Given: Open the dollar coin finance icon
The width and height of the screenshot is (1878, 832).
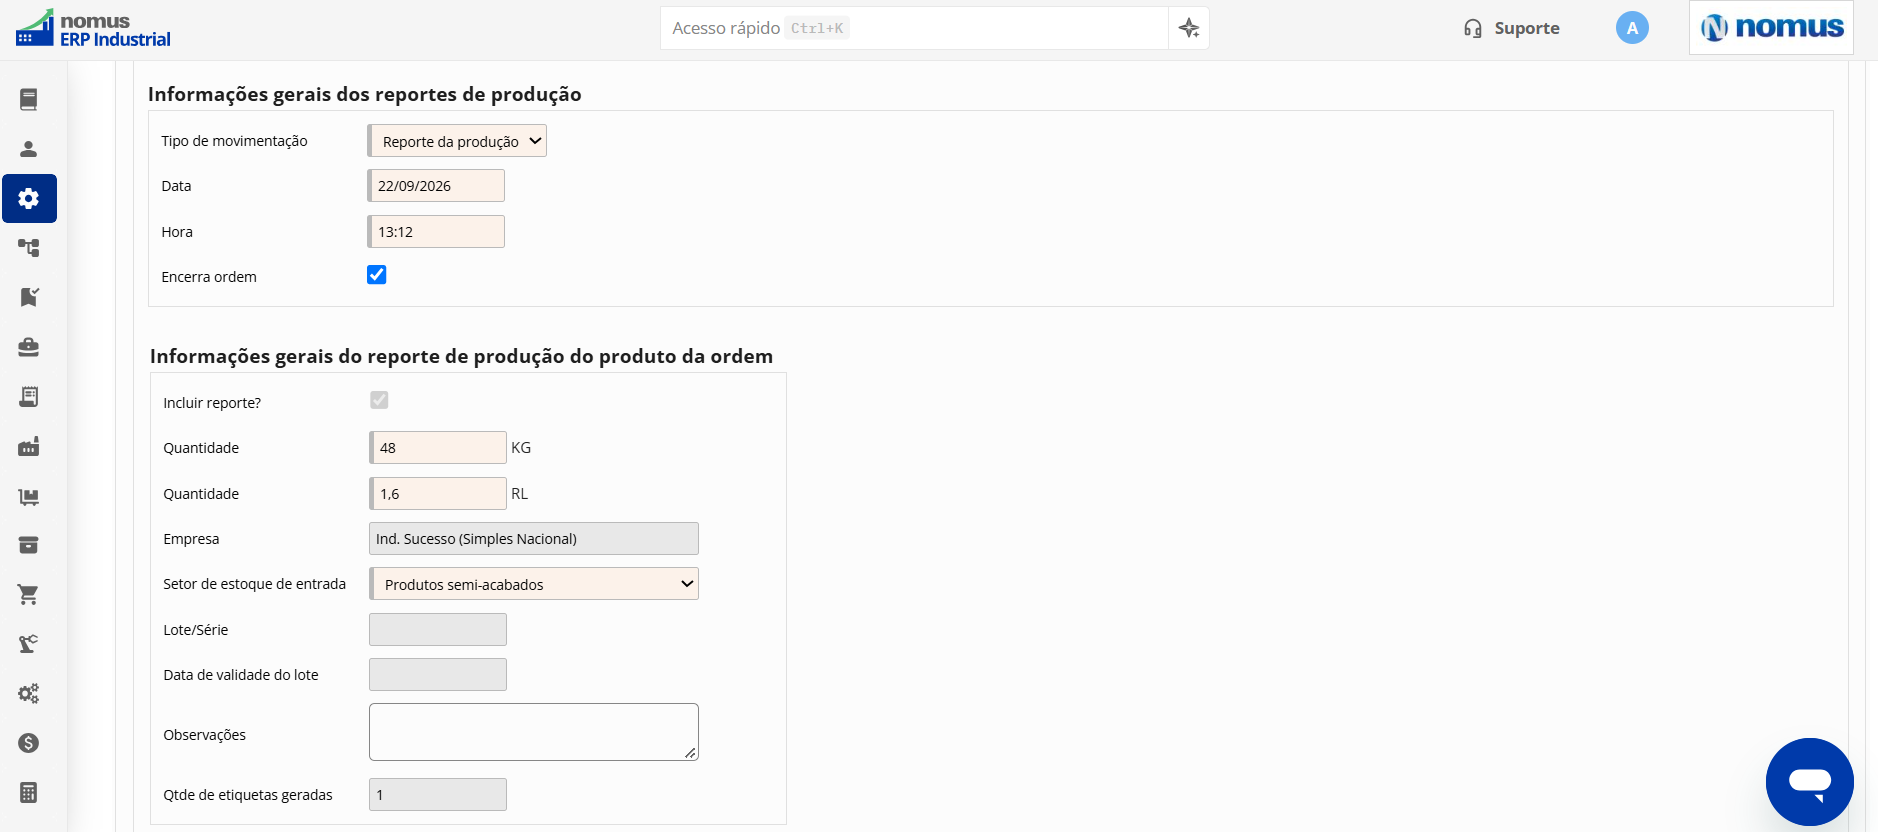Looking at the screenshot, I should (x=29, y=743).
